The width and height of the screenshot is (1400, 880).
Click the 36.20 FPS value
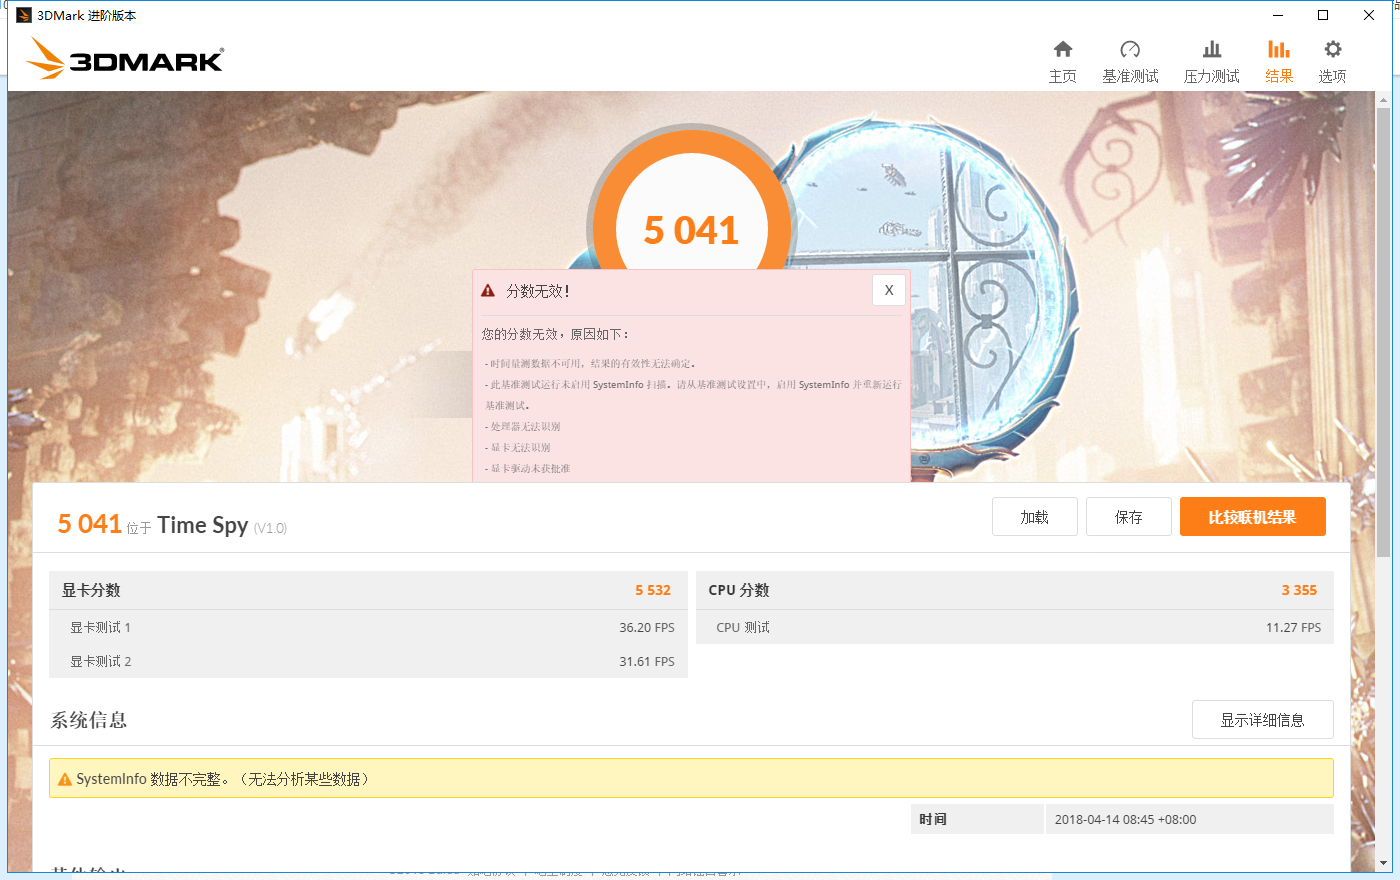coord(647,628)
